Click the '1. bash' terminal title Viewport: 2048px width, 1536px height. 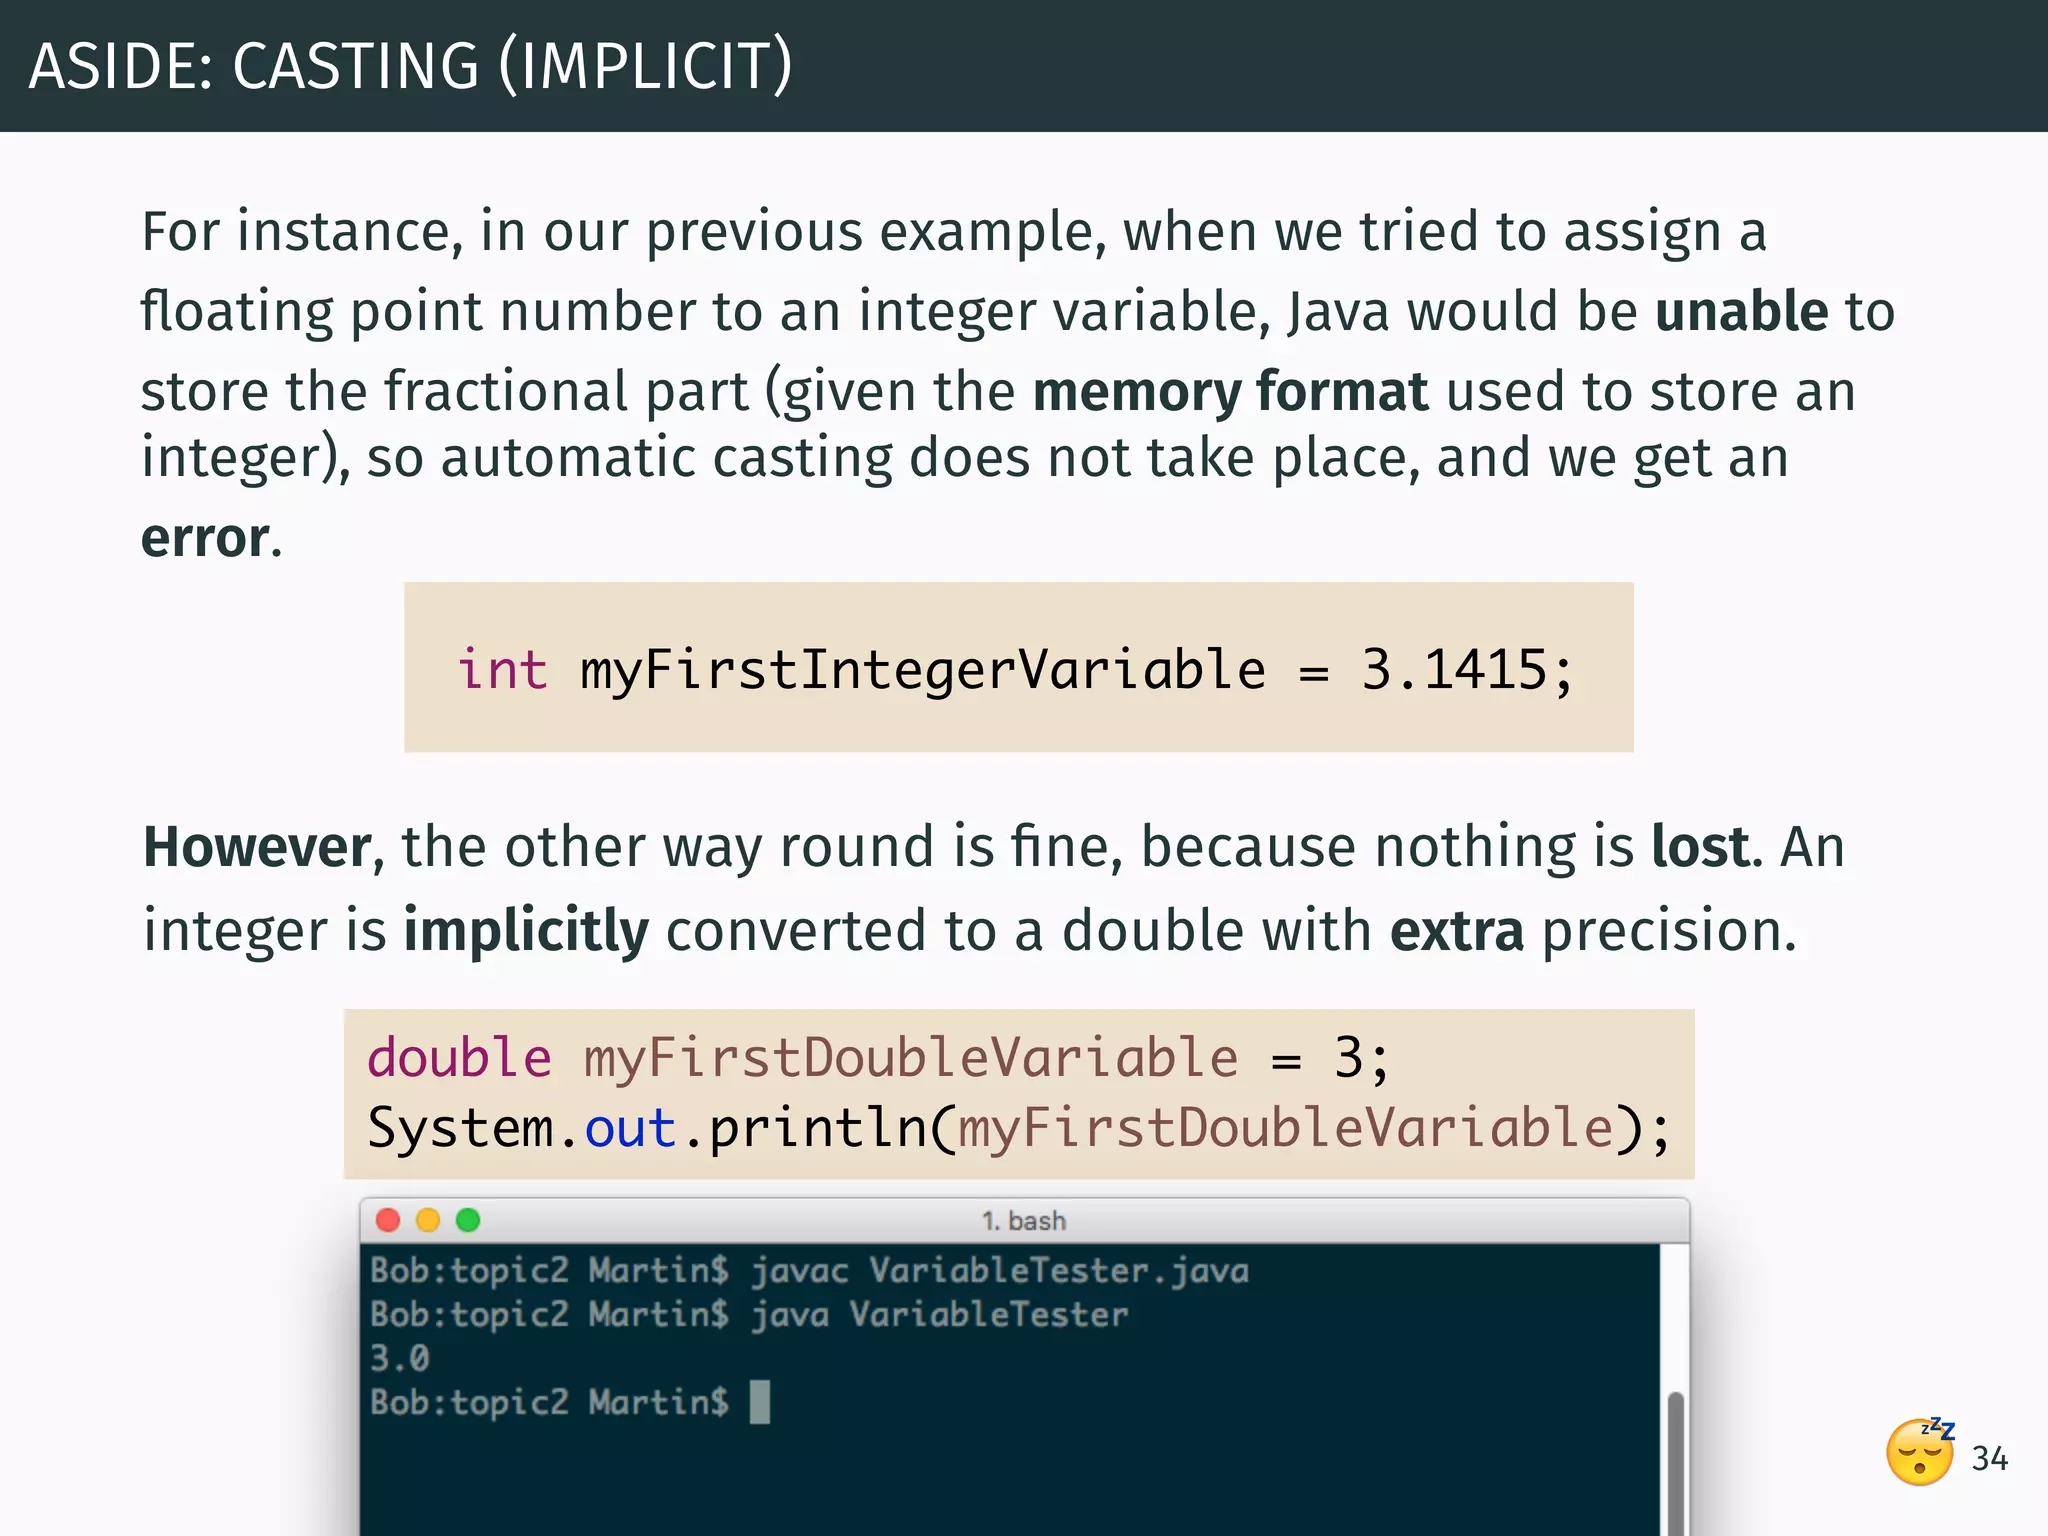point(1024,1221)
